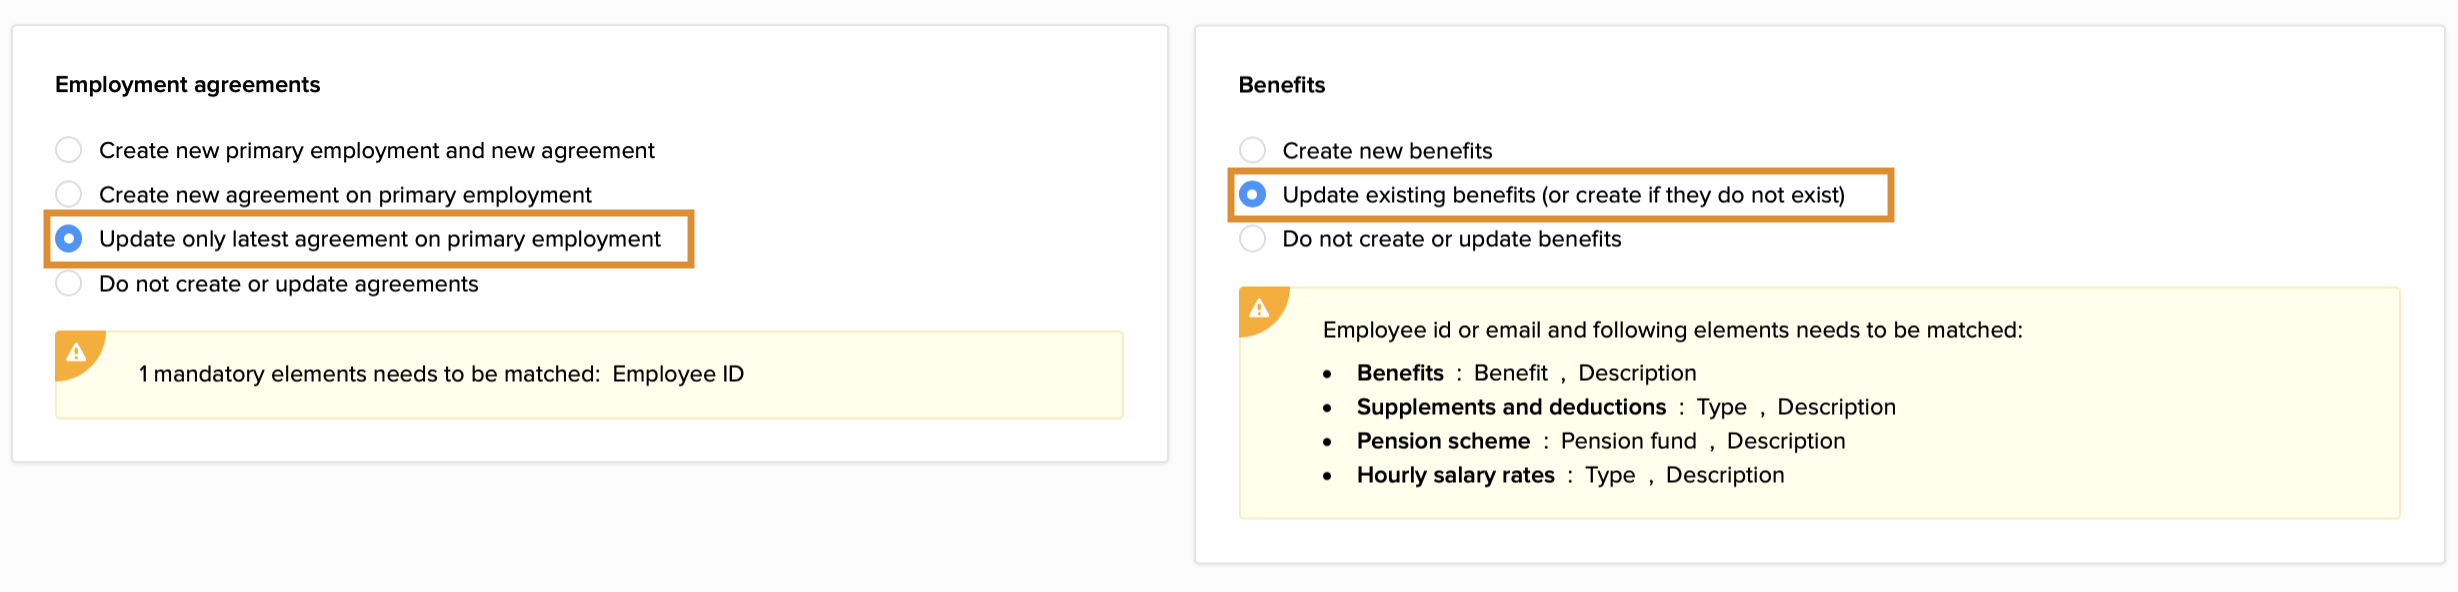Click the "Employee id or email" notice sentence
This screenshot has width=2458, height=592.
tap(1671, 330)
